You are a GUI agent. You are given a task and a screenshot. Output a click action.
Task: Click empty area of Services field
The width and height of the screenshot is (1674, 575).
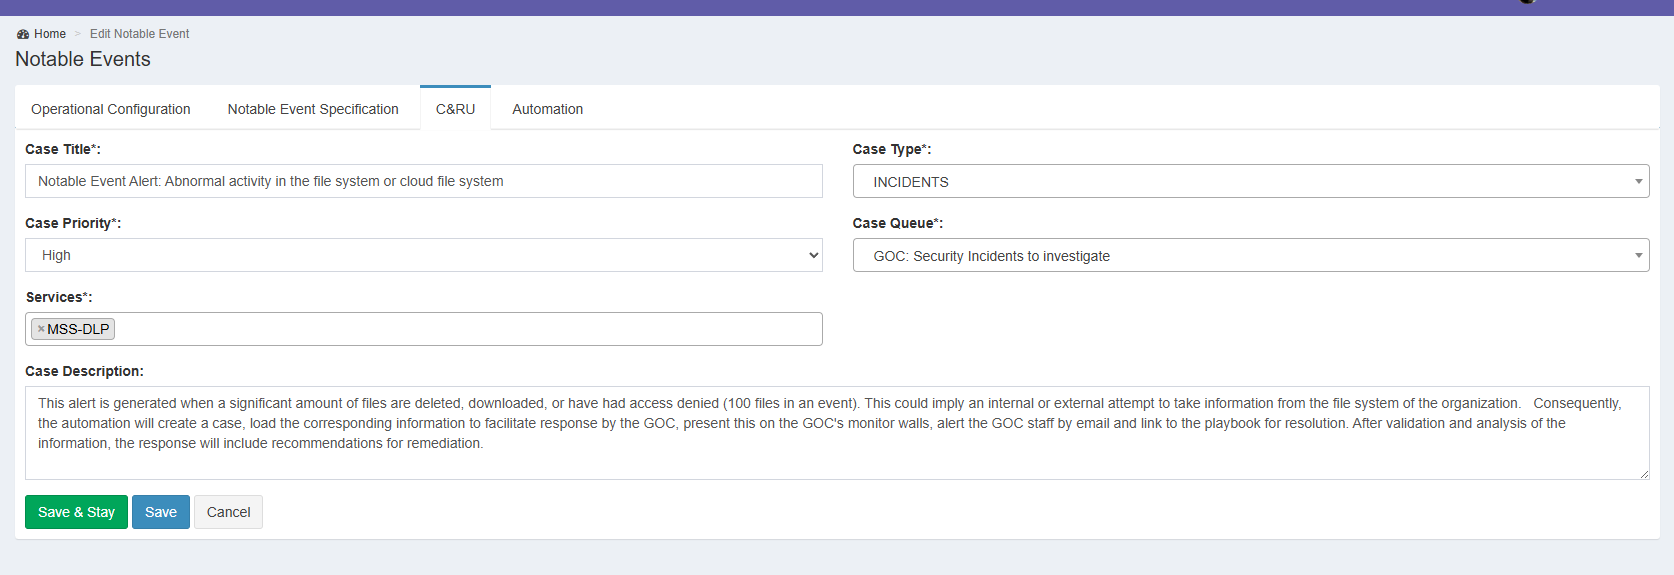click(x=460, y=329)
